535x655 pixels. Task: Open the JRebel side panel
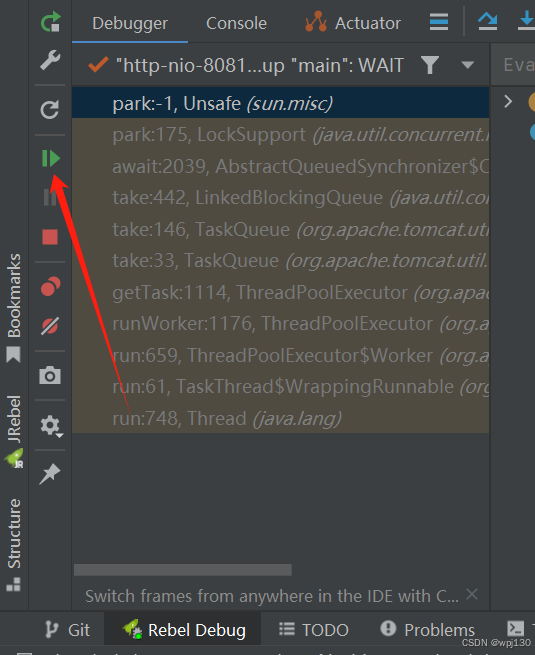pyautogui.click(x=14, y=431)
